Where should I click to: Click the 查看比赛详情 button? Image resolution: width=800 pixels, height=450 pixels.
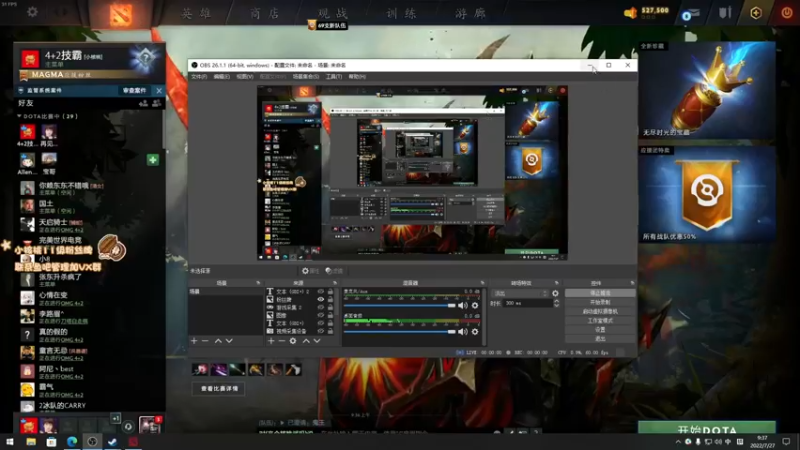[x=219, y=389]
